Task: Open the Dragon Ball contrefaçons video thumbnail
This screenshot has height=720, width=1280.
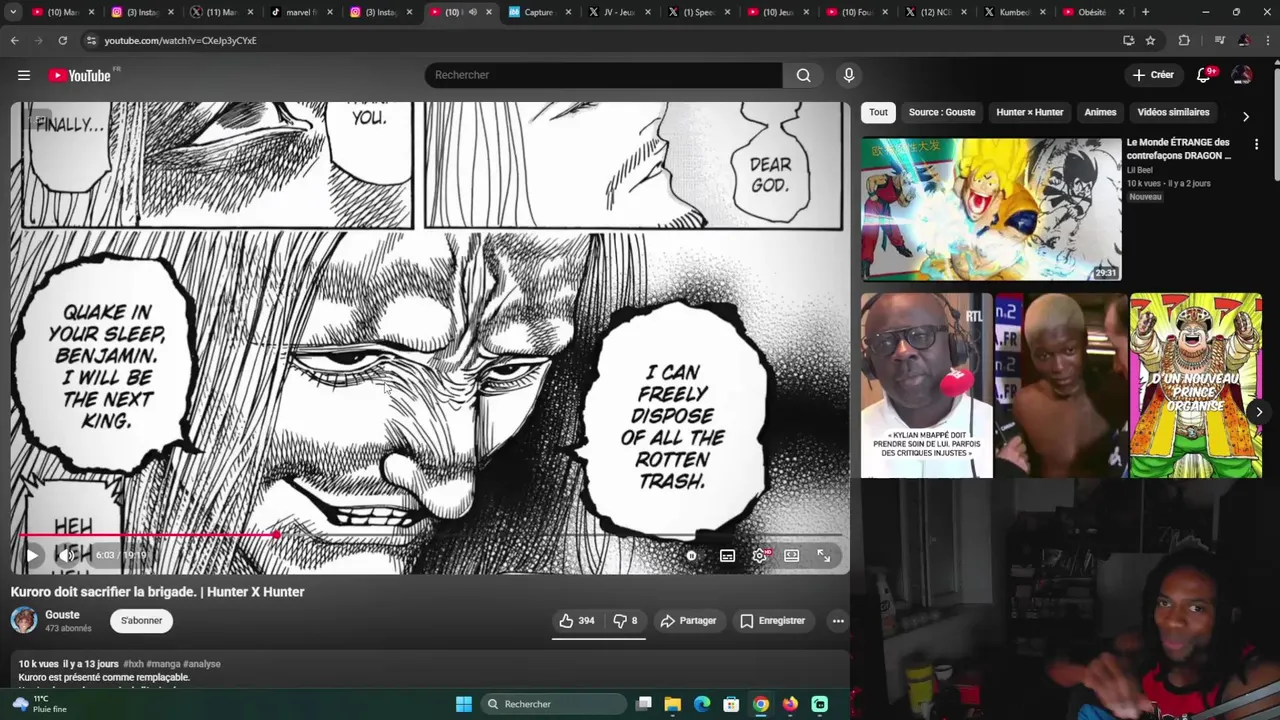Action: tap(991, 209)
